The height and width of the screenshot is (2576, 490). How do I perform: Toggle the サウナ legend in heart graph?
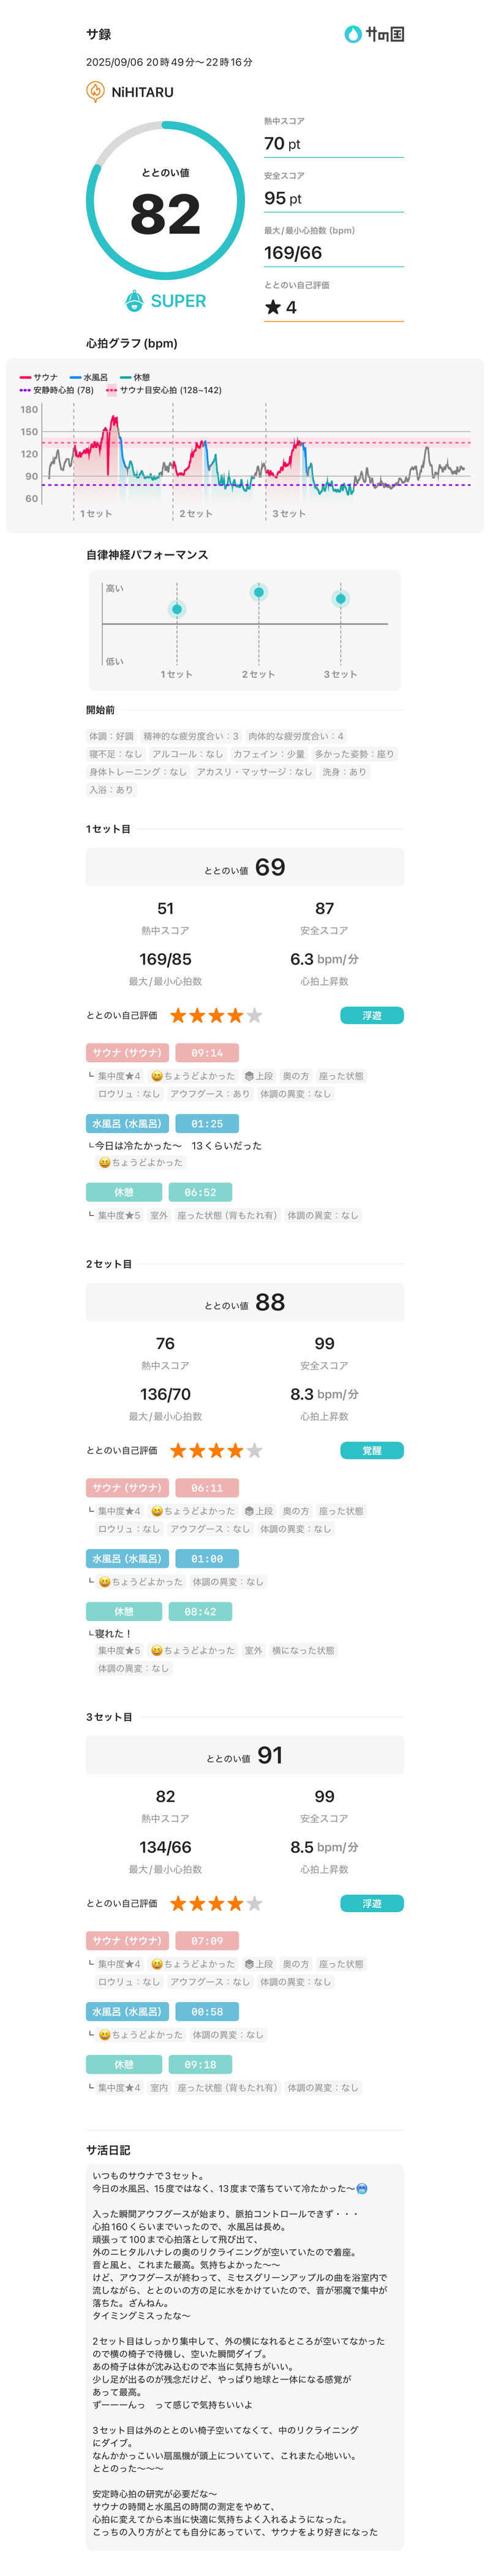coord(39,378)
